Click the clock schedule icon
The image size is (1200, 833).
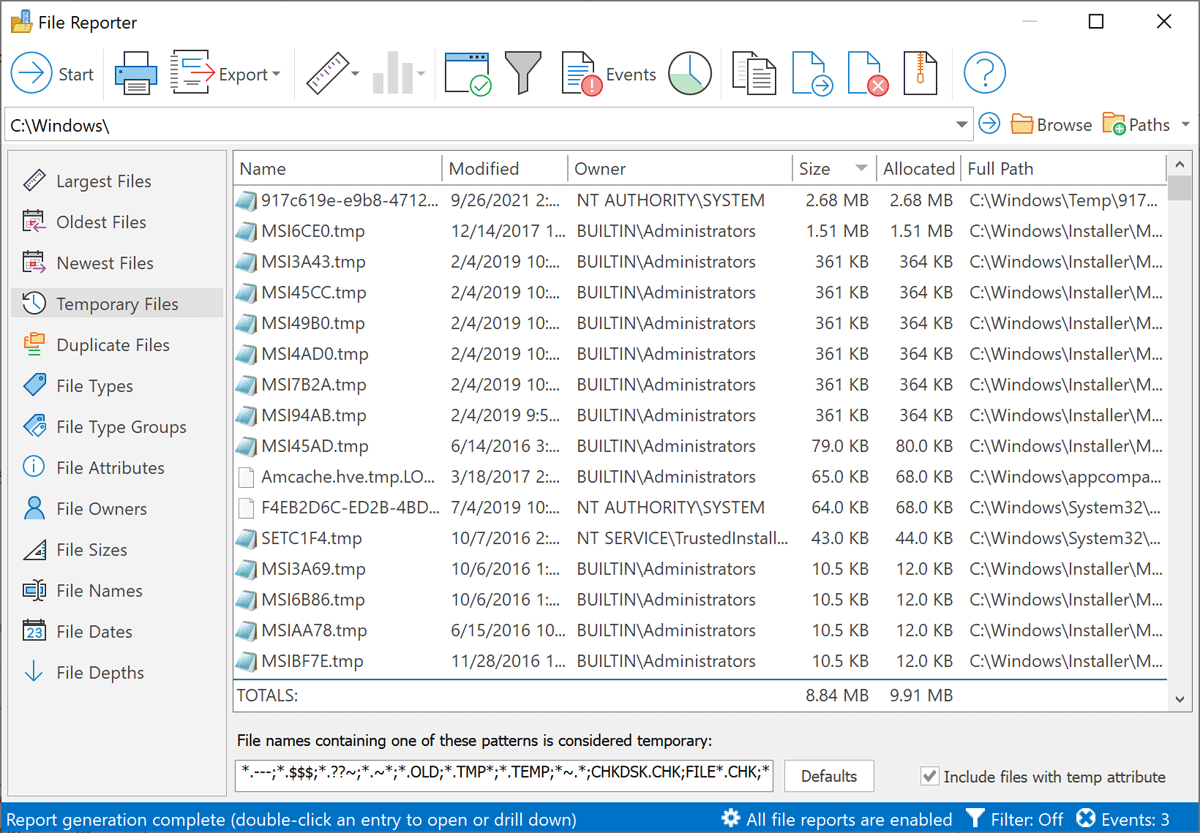point(690,74)
